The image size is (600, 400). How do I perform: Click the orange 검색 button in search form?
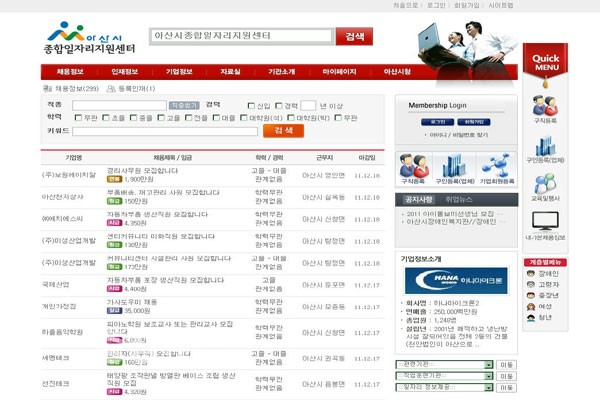point(282,130)
